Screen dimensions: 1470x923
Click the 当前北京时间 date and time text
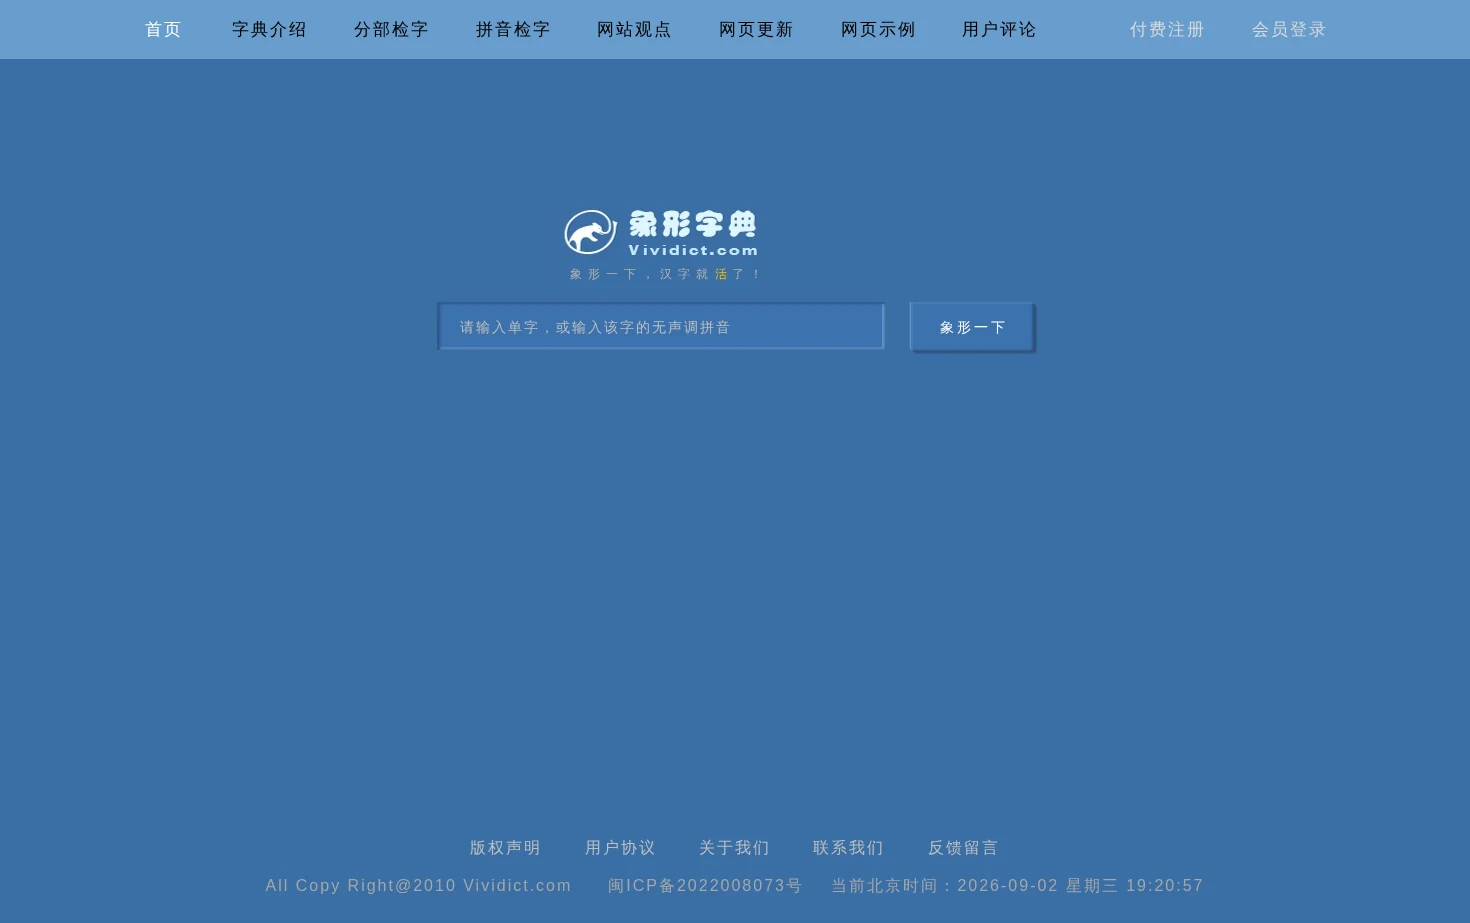pos(1017,886)
